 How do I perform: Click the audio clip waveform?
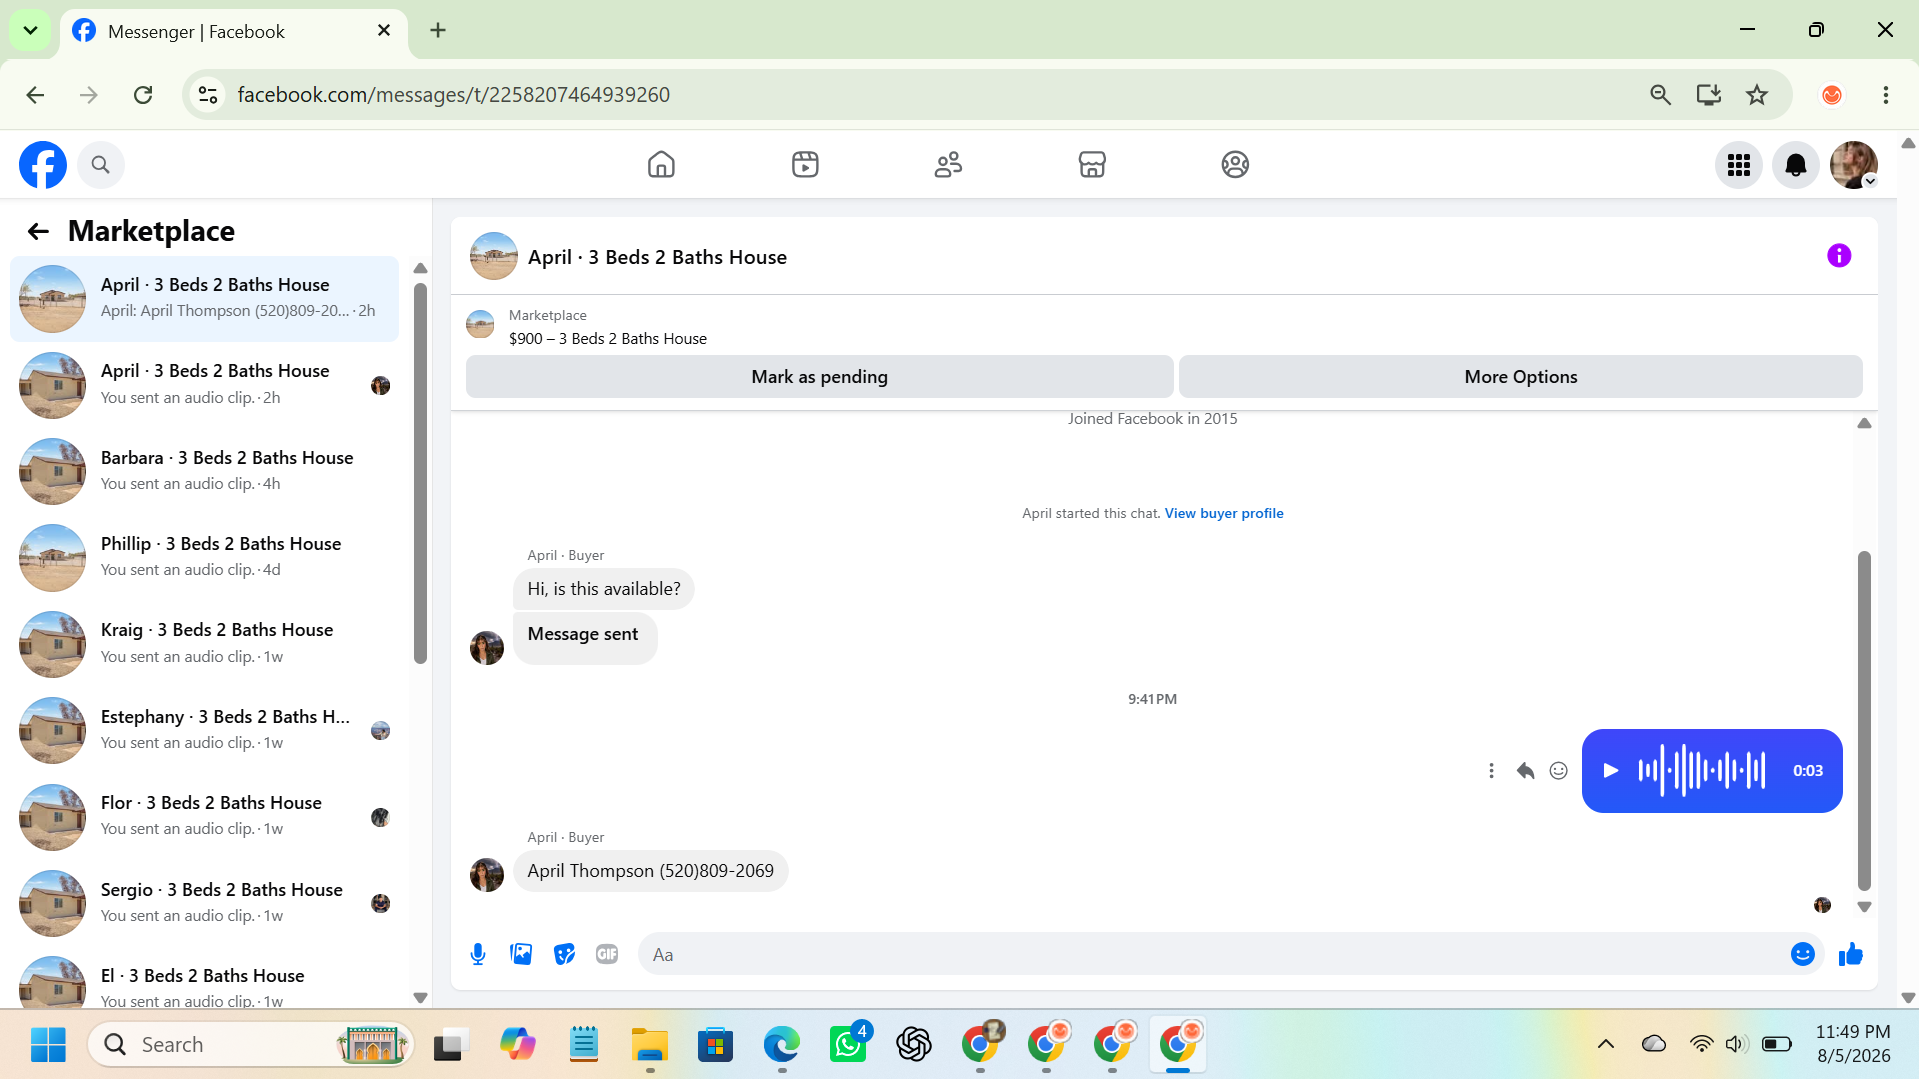coord(1702,771)
